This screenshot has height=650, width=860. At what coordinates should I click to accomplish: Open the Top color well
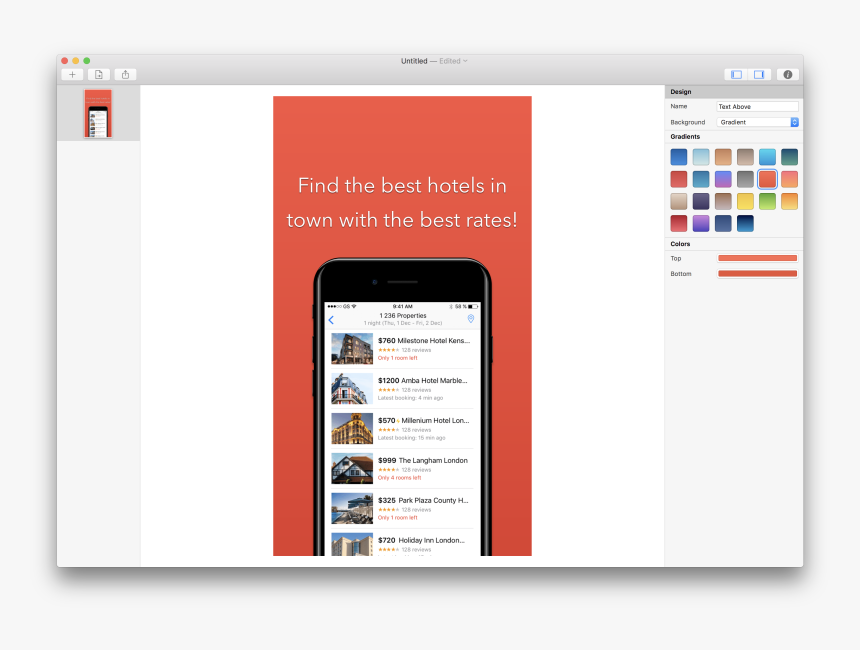tap(757, 258)
